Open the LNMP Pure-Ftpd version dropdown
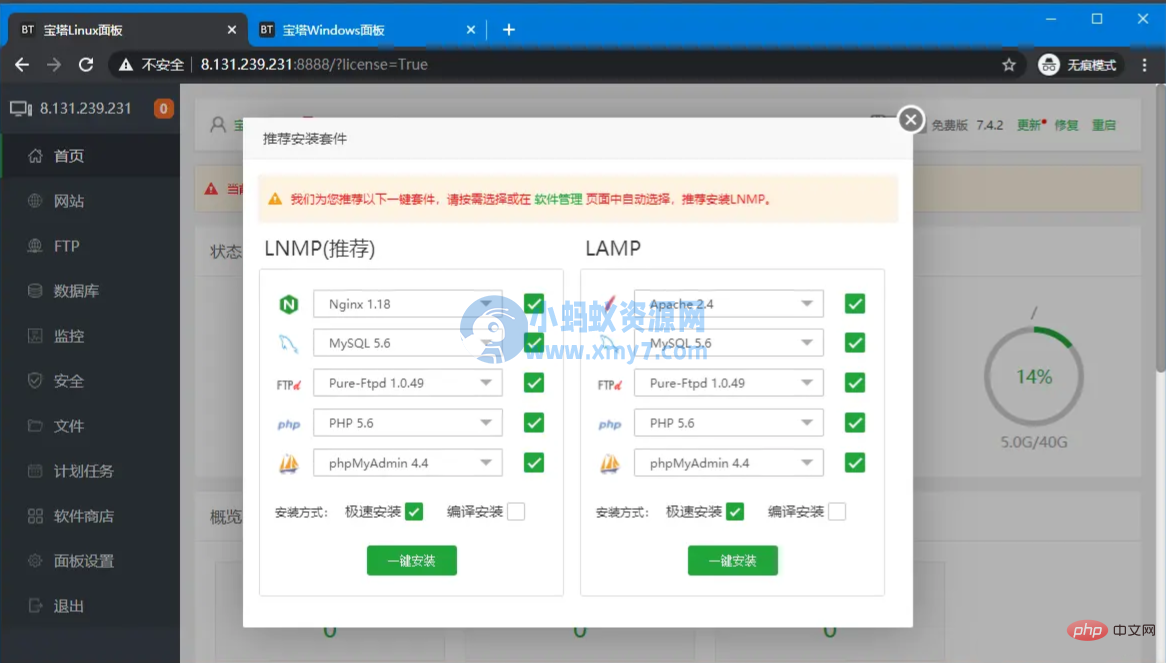Viewport: 1166px width, 663px height. tap(408, 383)
